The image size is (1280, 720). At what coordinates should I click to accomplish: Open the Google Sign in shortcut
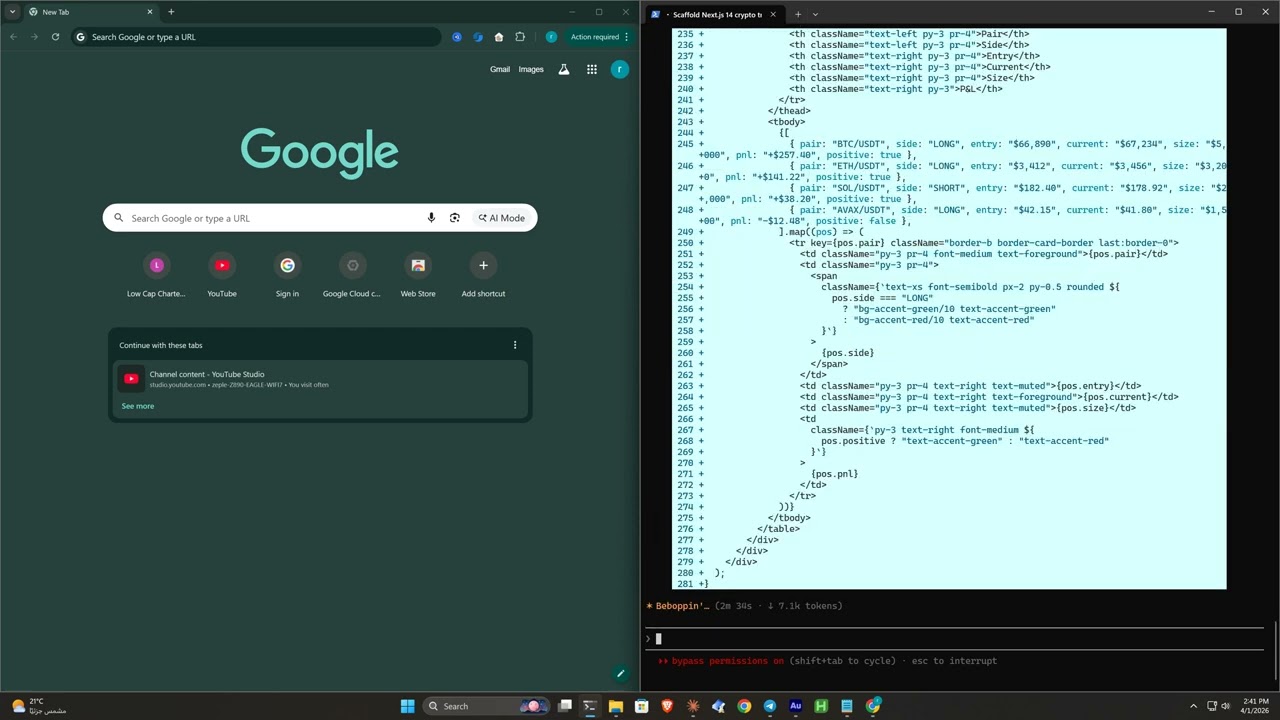[x=287, y=275]
